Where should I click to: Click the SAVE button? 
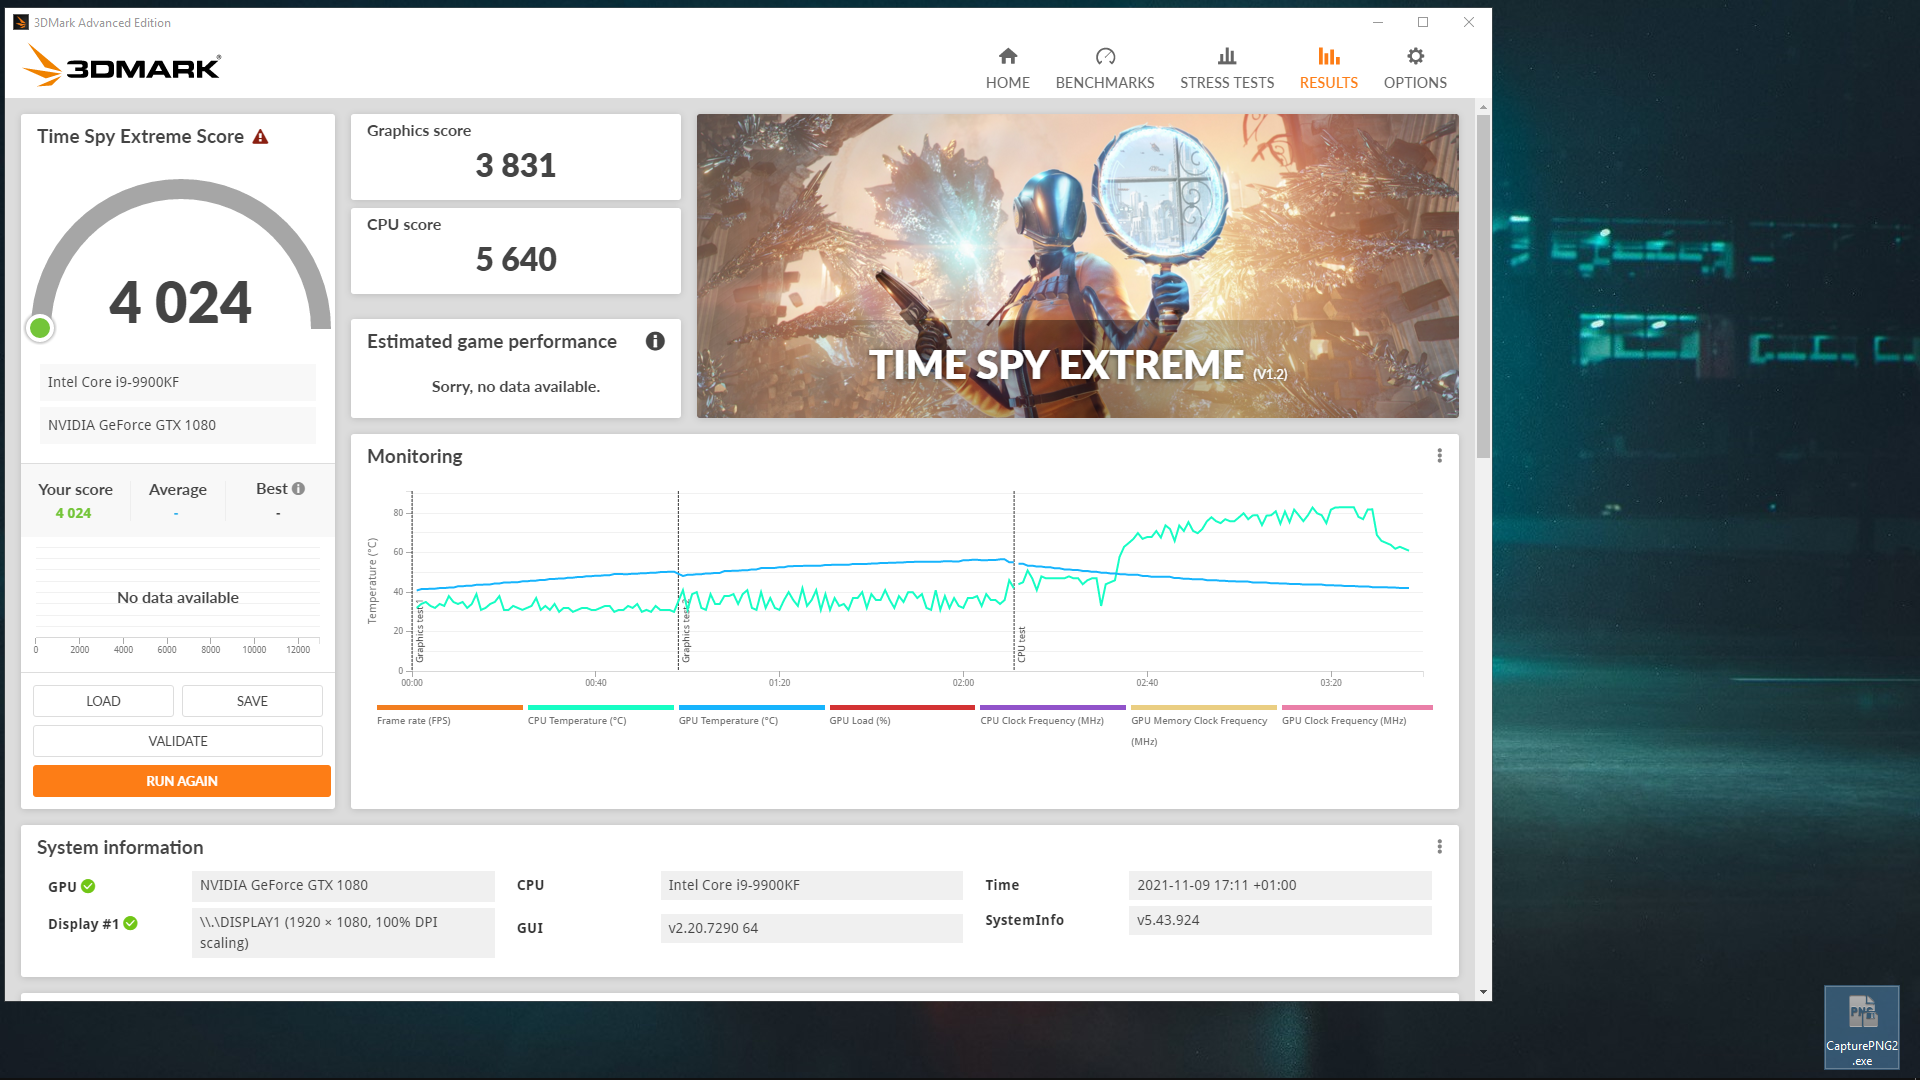(252, 701)
